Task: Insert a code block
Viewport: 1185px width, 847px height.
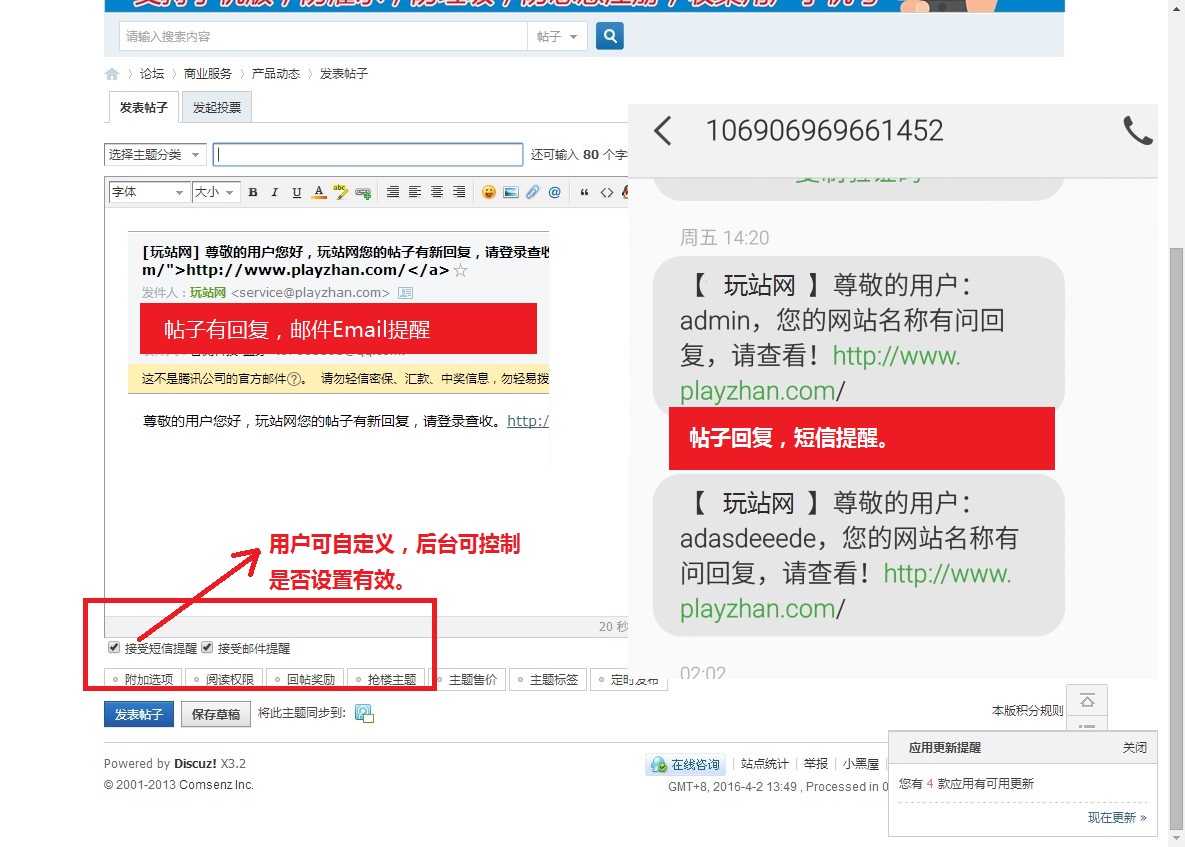Action: (x=607, y=193)
